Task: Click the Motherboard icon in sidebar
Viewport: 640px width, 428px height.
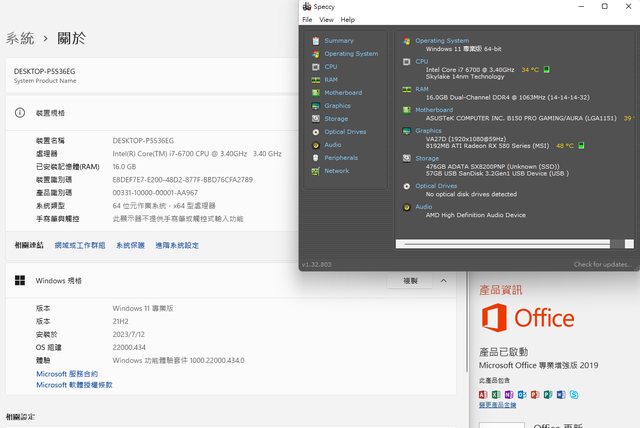Action: pos(317,92)
